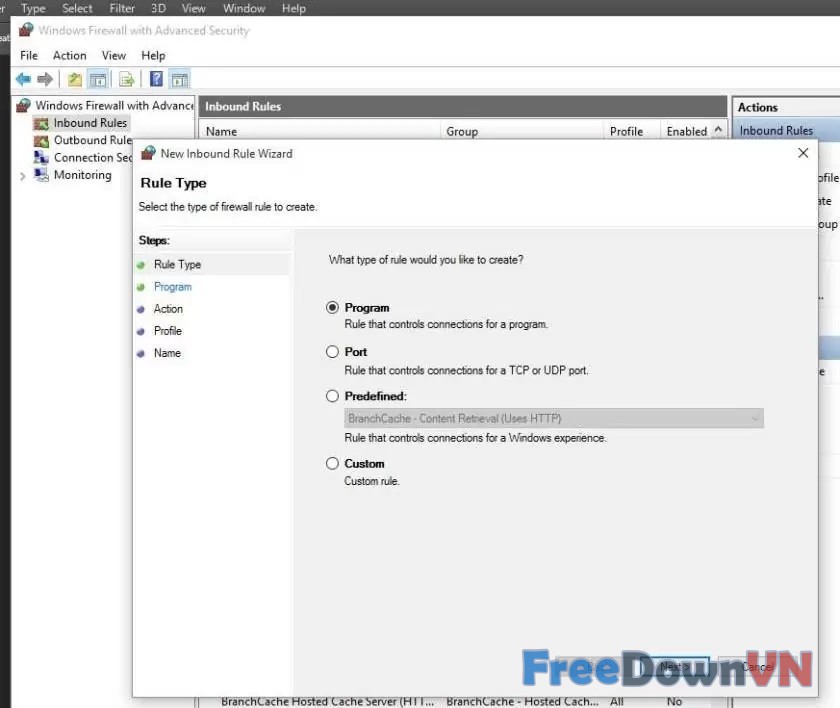The height and width of the screenshot is (708, 840).
Task: Open the Action menu
Action: pos(69,55)
